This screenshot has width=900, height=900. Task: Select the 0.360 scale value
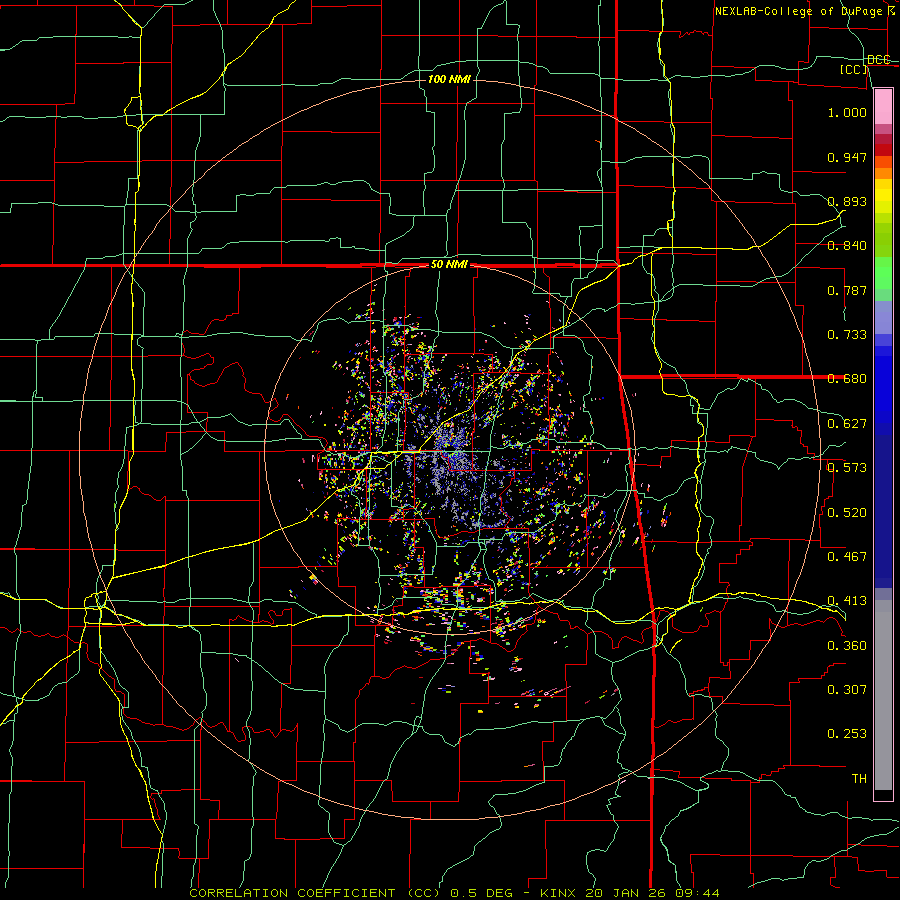pyautogui.click(x=847, y=646)
